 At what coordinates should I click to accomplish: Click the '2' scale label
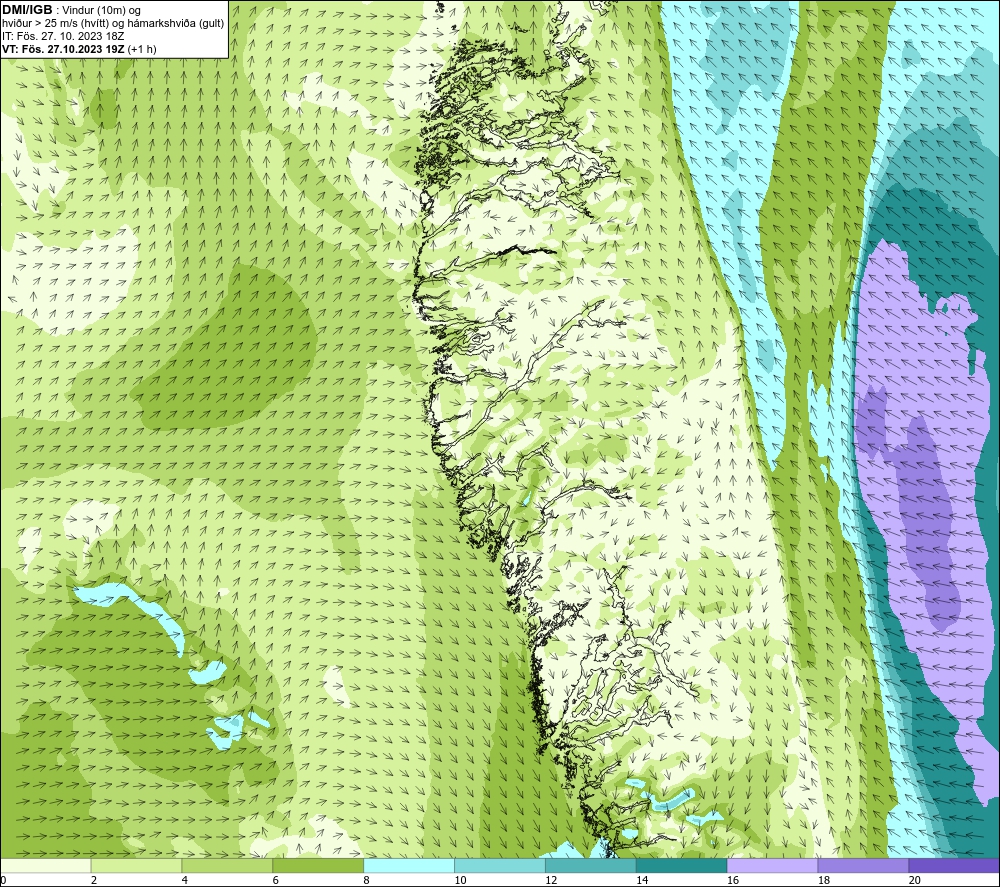pyautogui.click(x=94, y=881)
